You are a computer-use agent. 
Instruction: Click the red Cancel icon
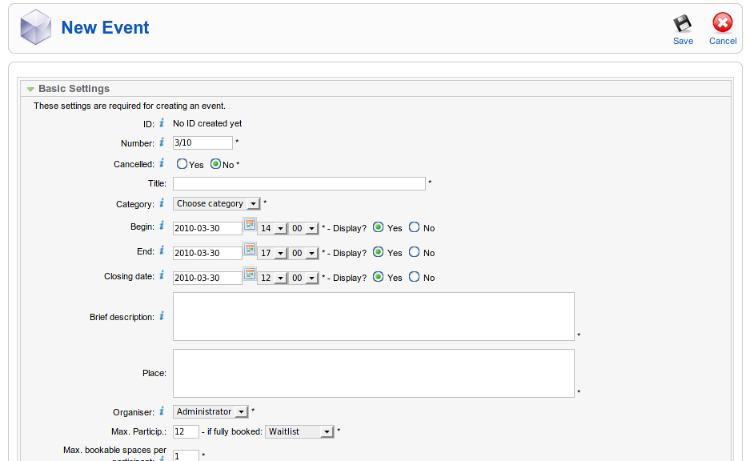[x=722, y=22]
